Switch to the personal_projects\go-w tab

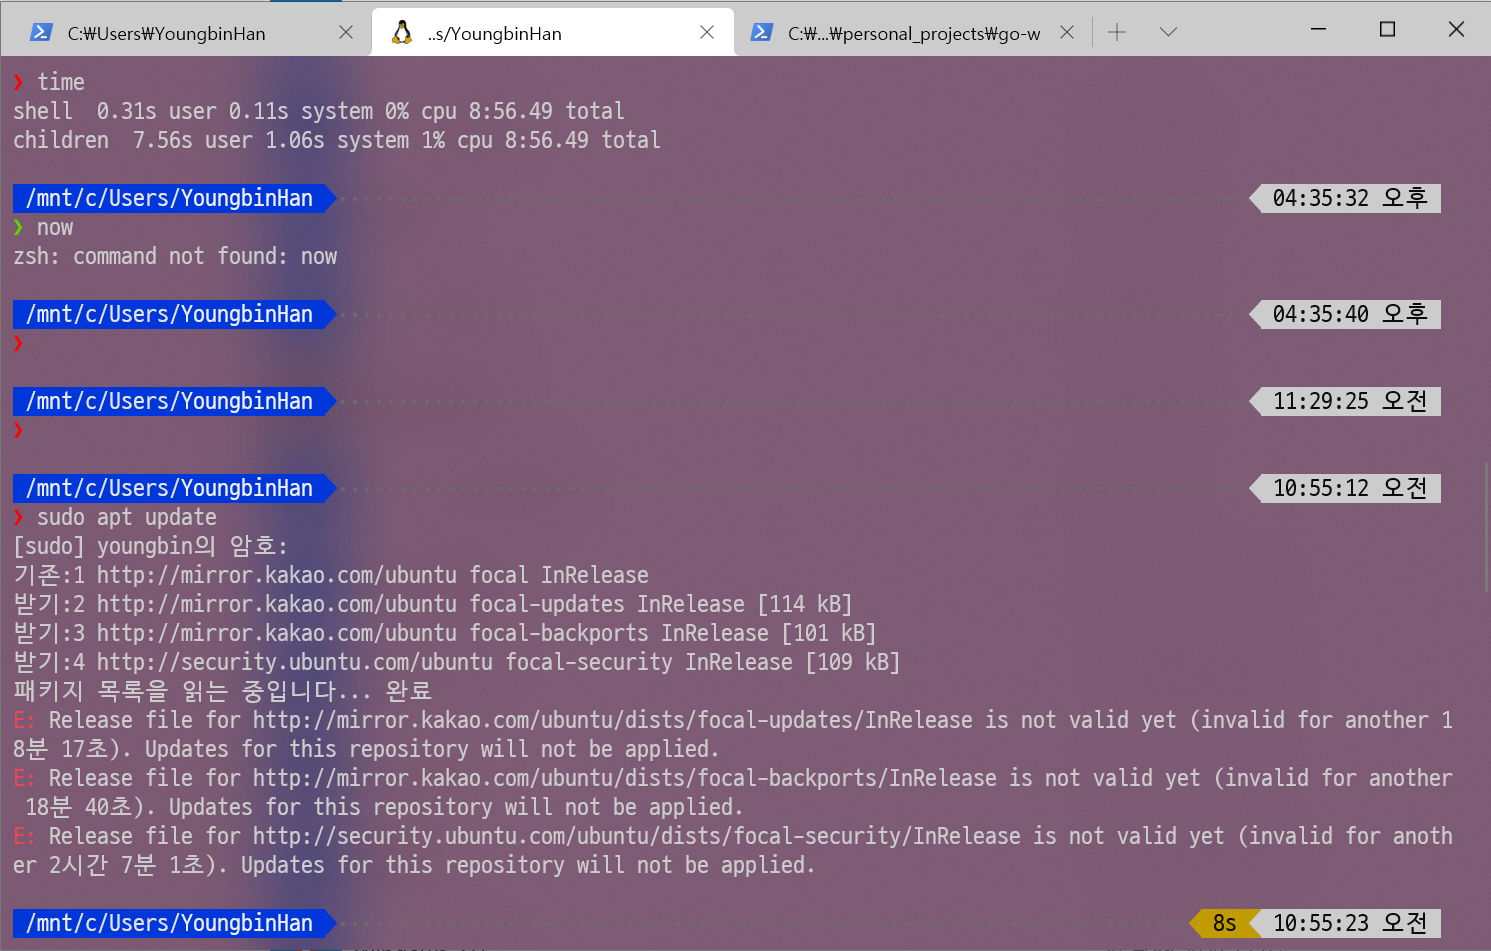(913, 34)
